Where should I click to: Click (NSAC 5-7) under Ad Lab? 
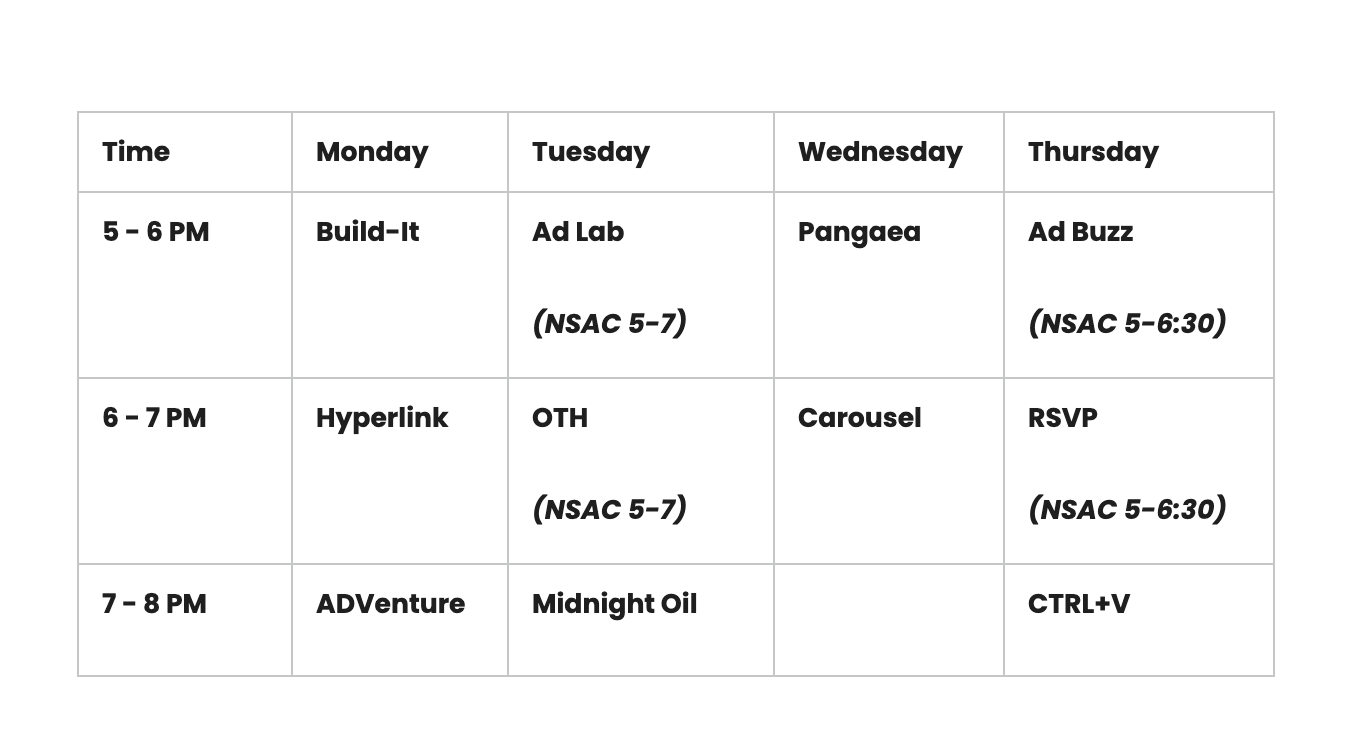(x=609, y=323)
